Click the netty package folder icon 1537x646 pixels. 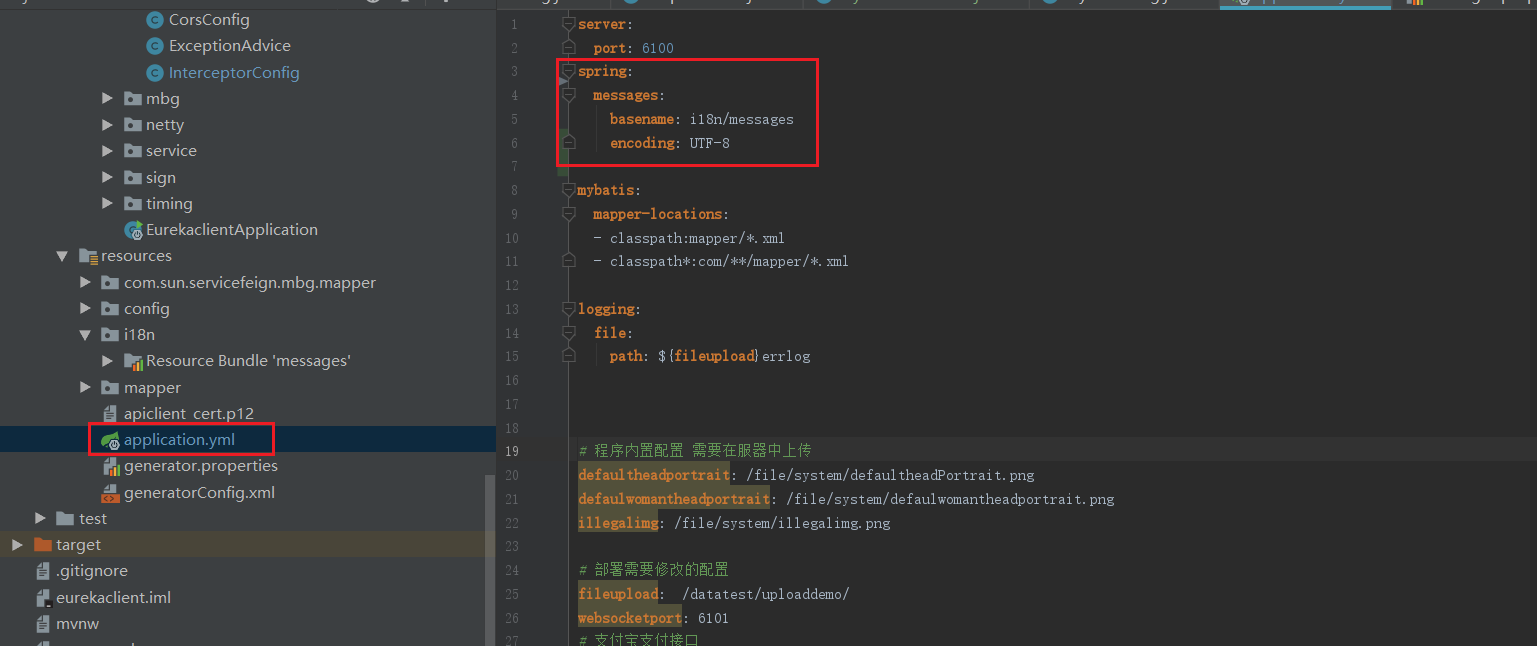click(132, 125)
